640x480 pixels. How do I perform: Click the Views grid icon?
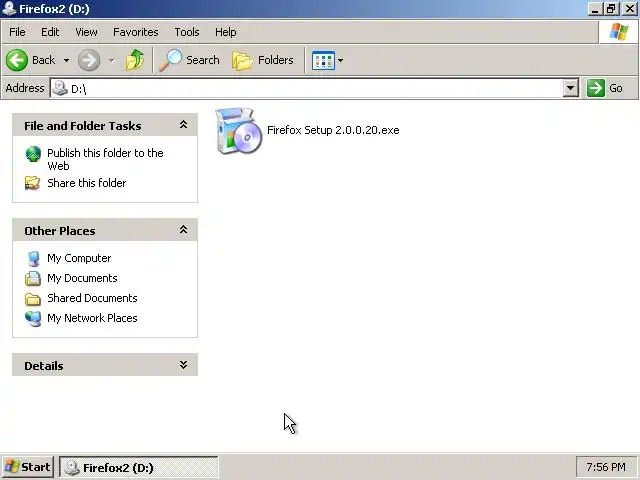point(323,60)
